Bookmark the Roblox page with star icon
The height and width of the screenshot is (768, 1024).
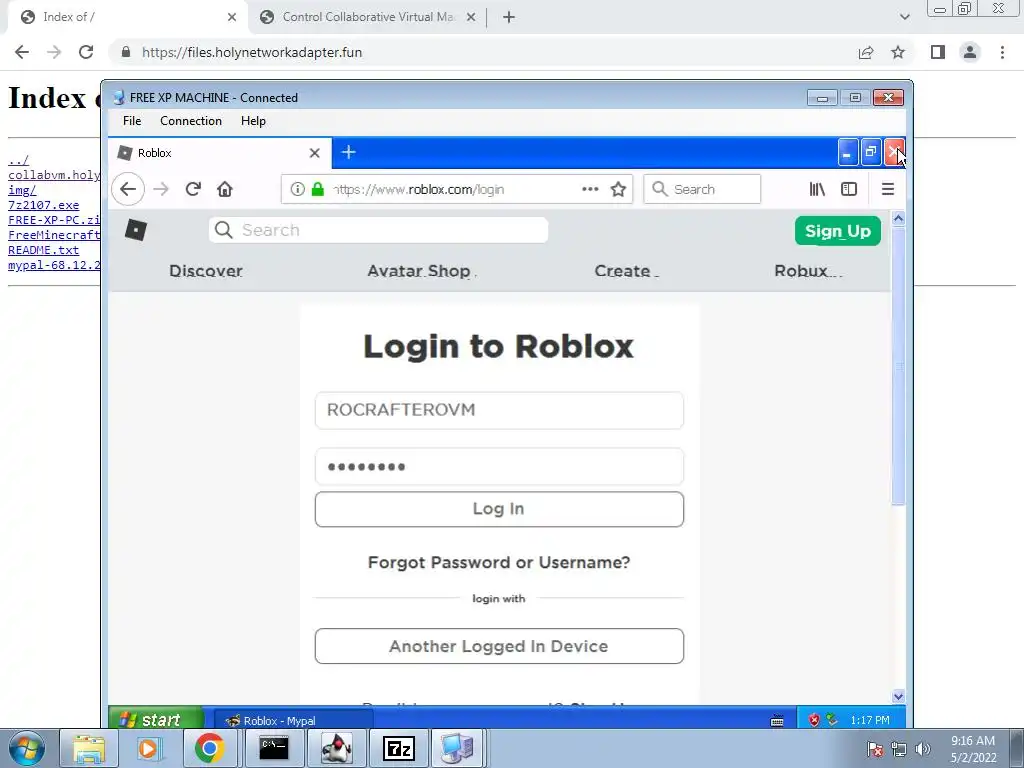[618, 189]
